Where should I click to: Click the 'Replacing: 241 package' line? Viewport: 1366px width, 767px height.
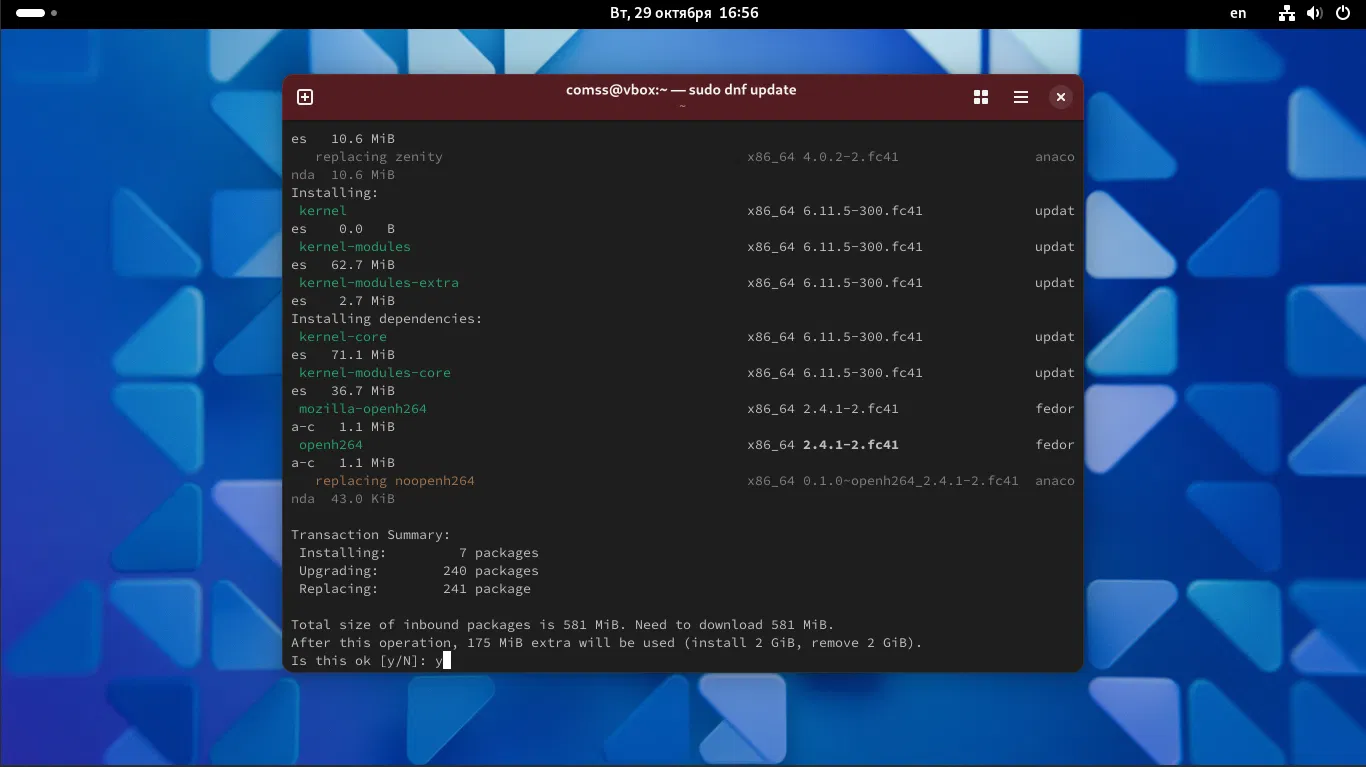415,589
